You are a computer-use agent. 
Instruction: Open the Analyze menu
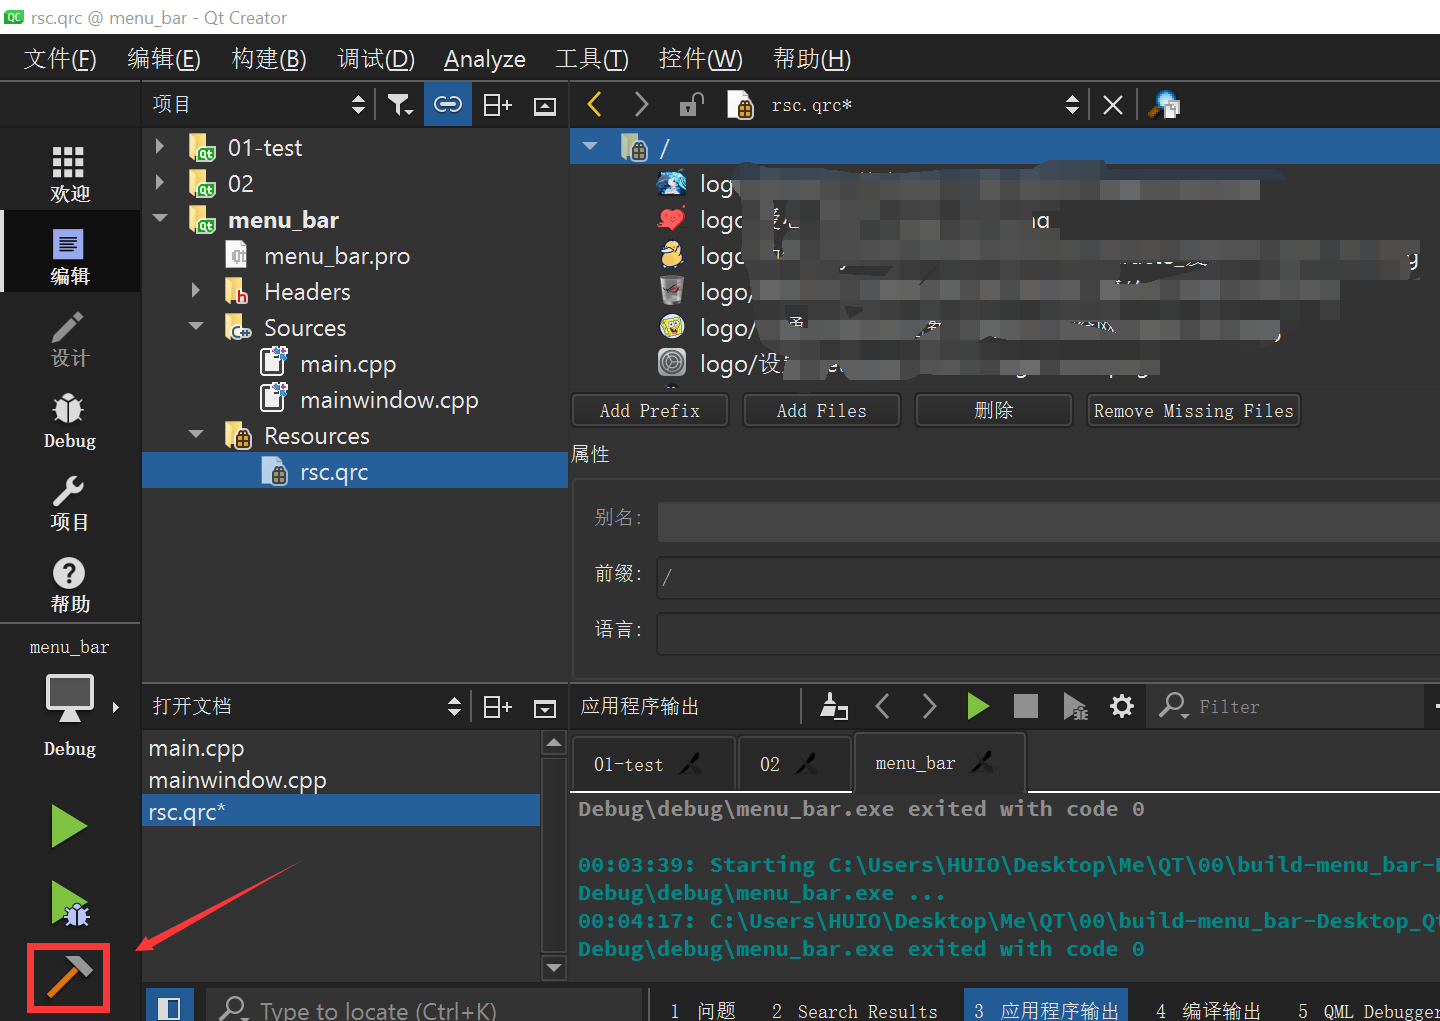tap(485, 59)
